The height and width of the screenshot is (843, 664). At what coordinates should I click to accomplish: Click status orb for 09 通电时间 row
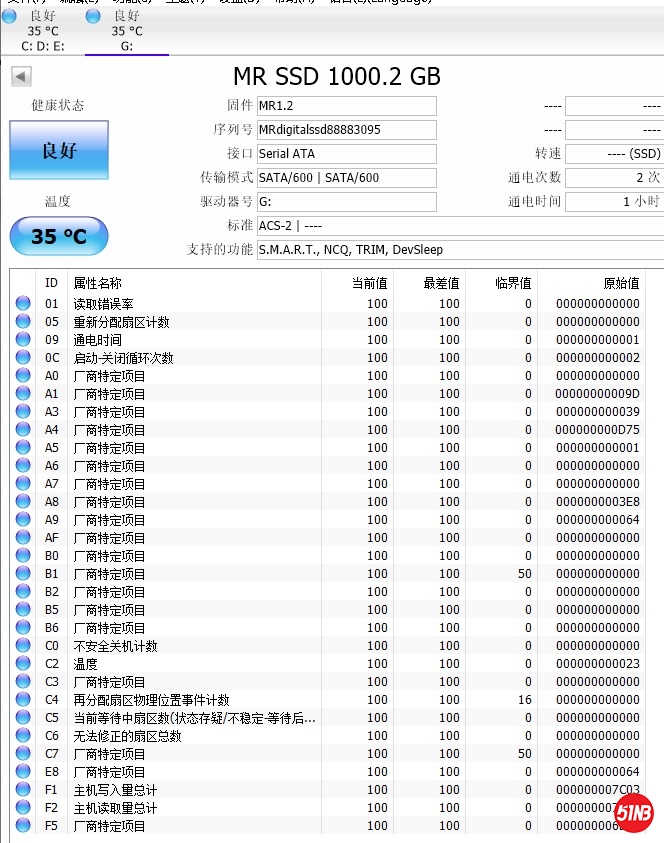click(x=23, y=340)
